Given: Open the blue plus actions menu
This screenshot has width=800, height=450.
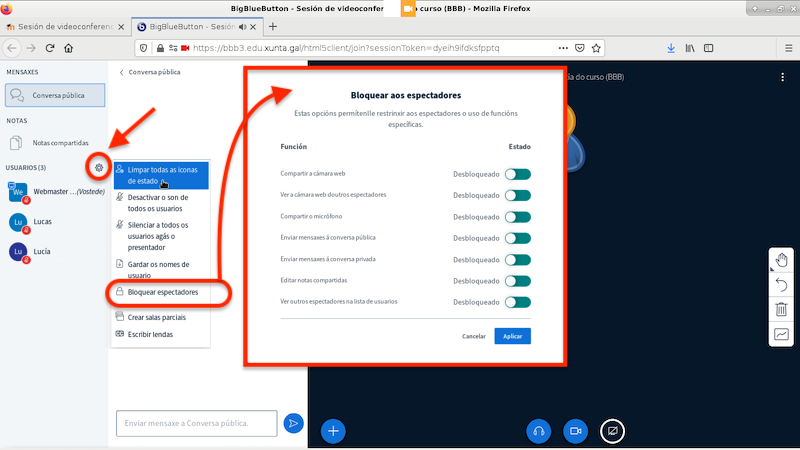Looking at the screenshot, I should (x=334, y=430).
